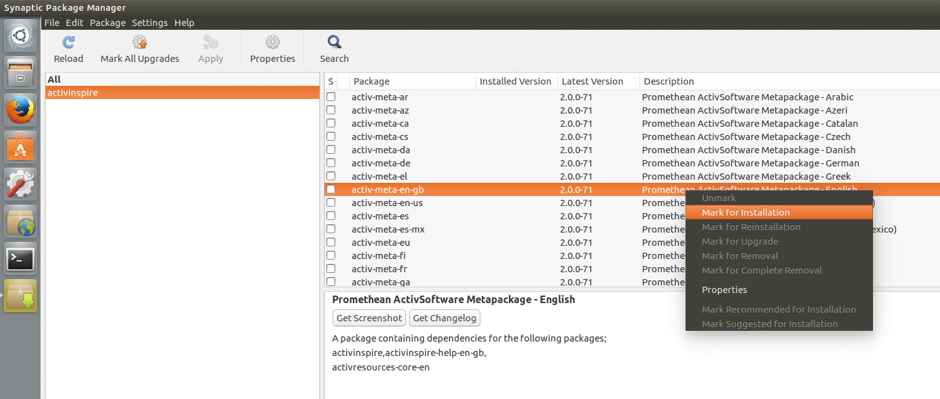This screenshot has width=940, height=399.
Task: Sort by Description column header
Action: [x=790, y=81]
